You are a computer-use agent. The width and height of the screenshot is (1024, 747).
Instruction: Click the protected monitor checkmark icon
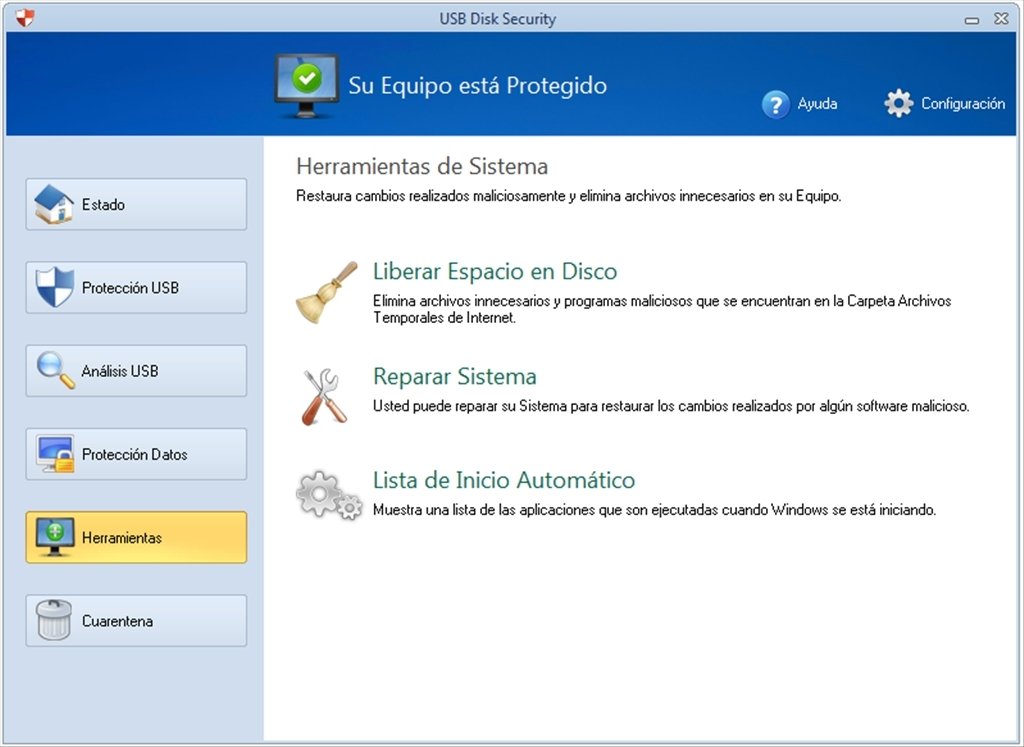pos(306,86)
